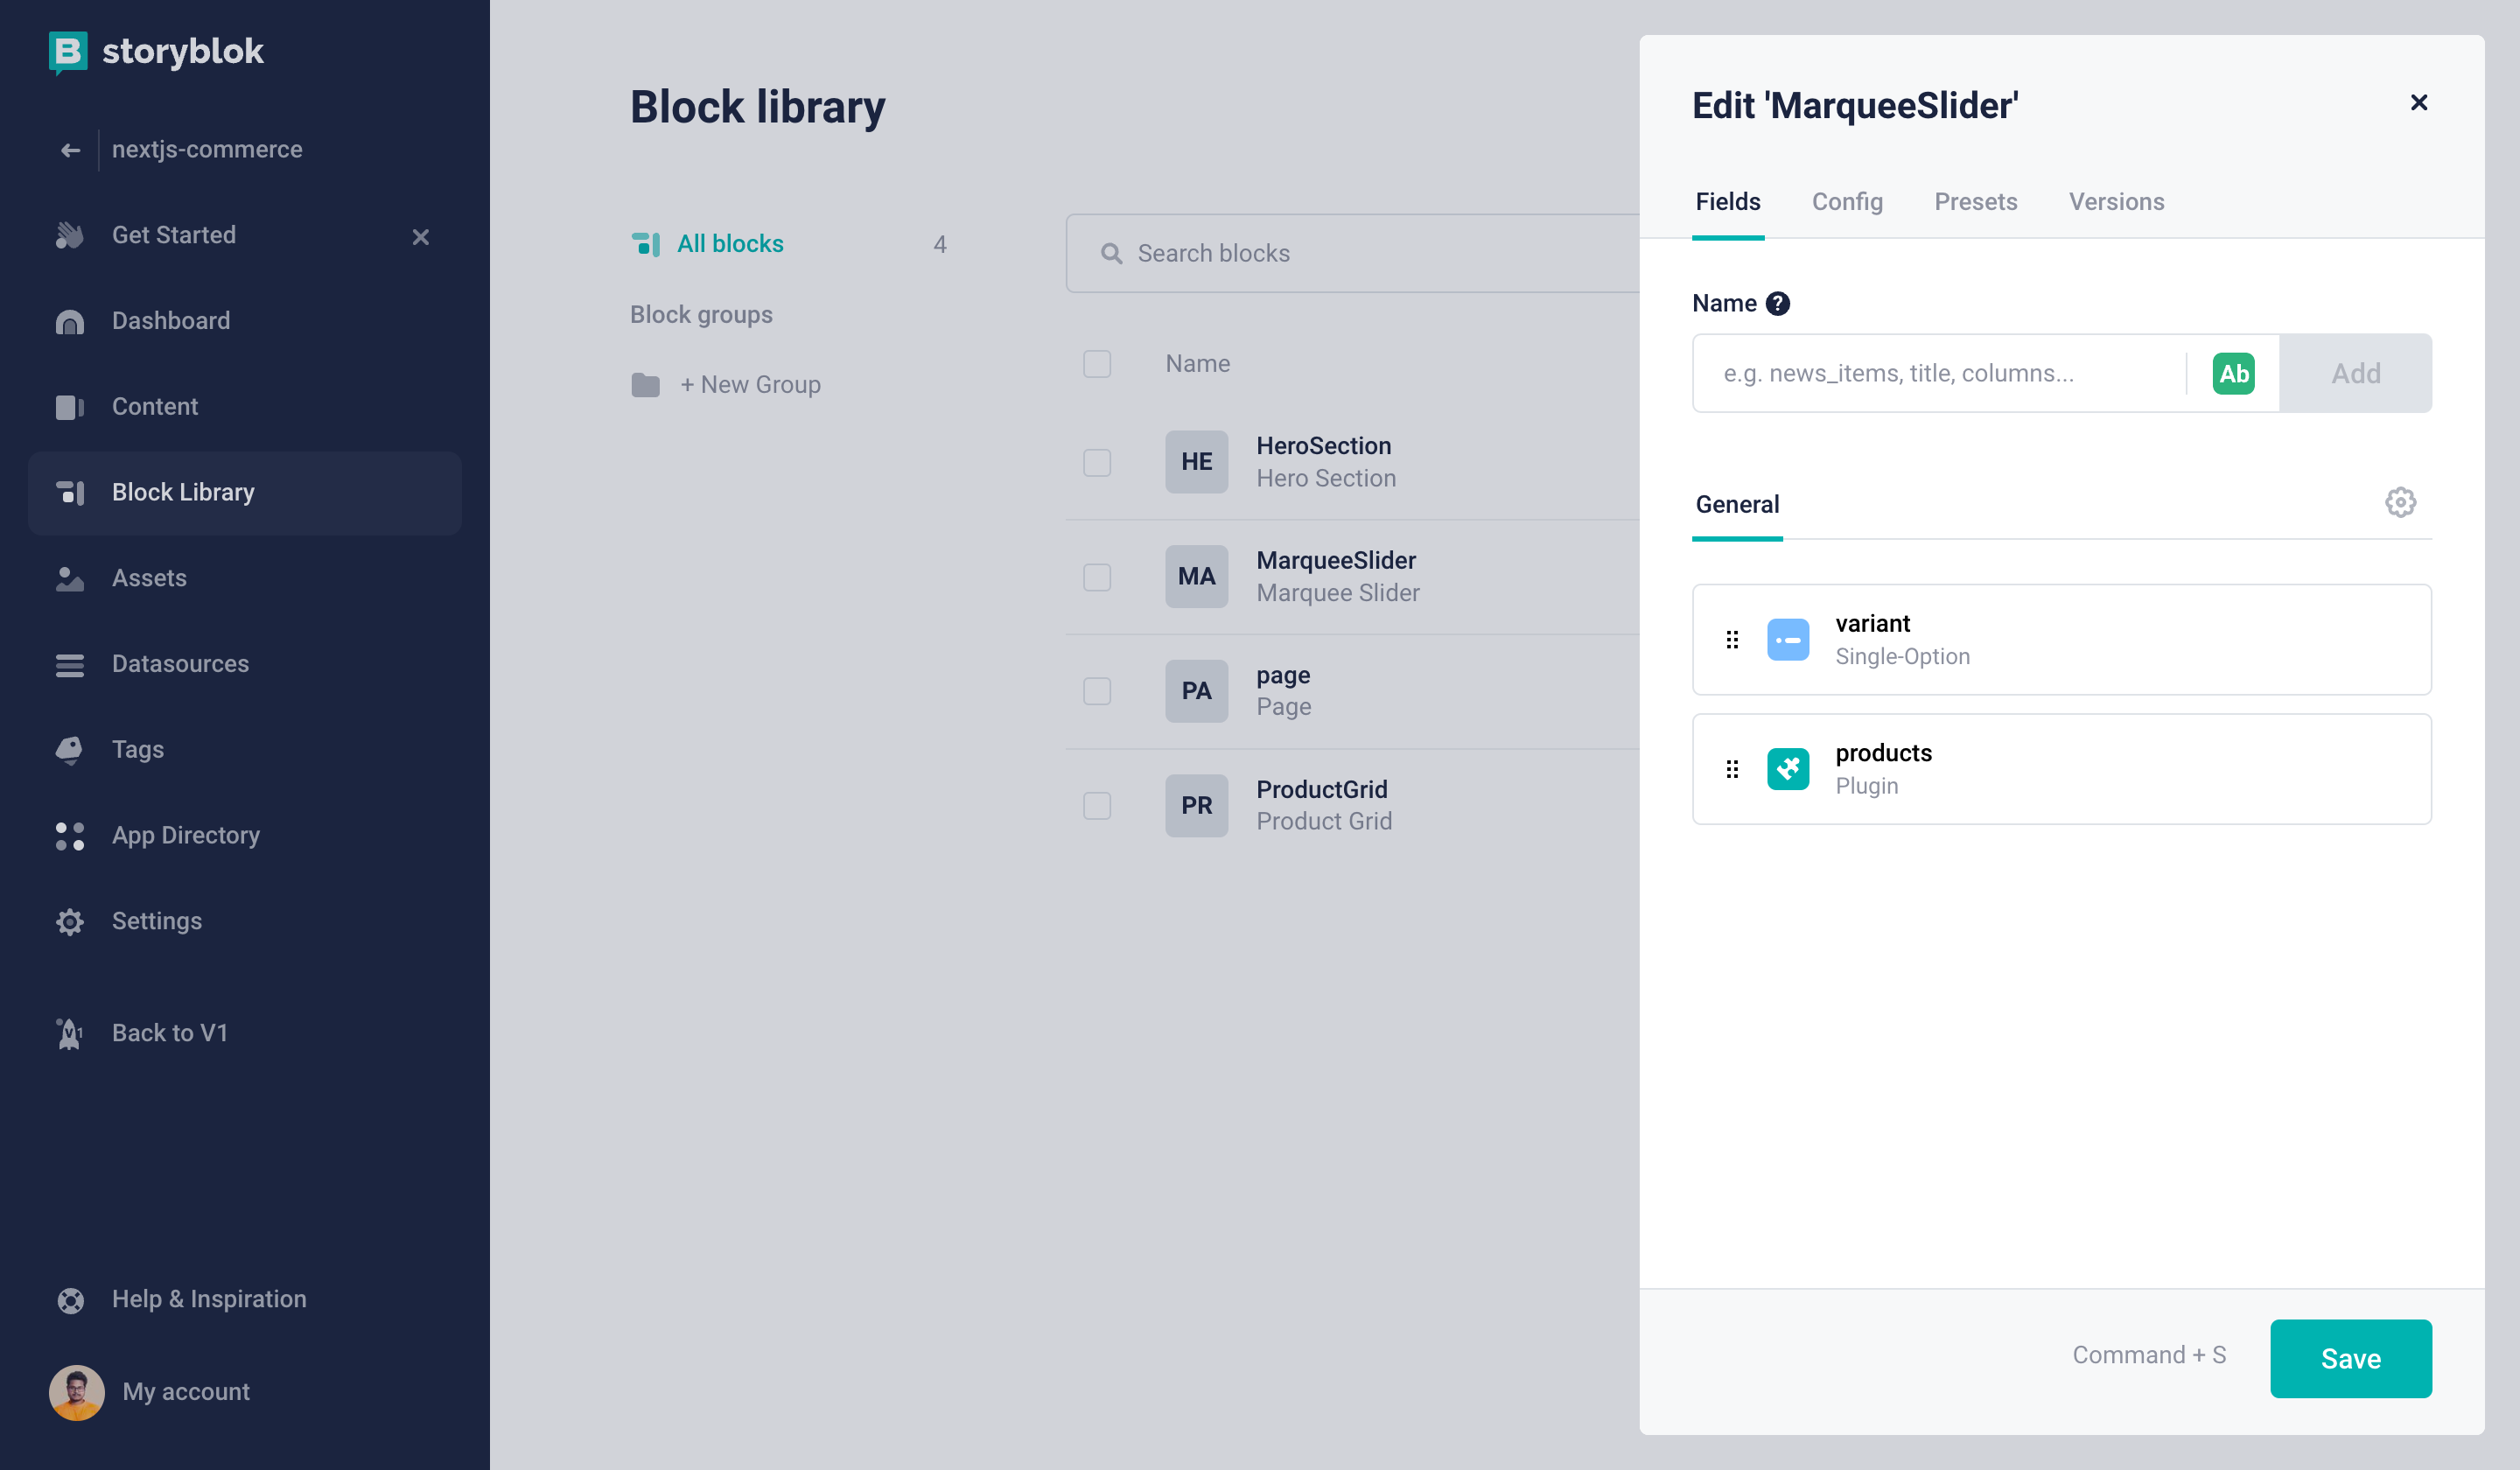Image resolution: width=2520 pixels, height=1470 pixels.
Task: Click + New Group in Block groups
Action: (750, 385)
